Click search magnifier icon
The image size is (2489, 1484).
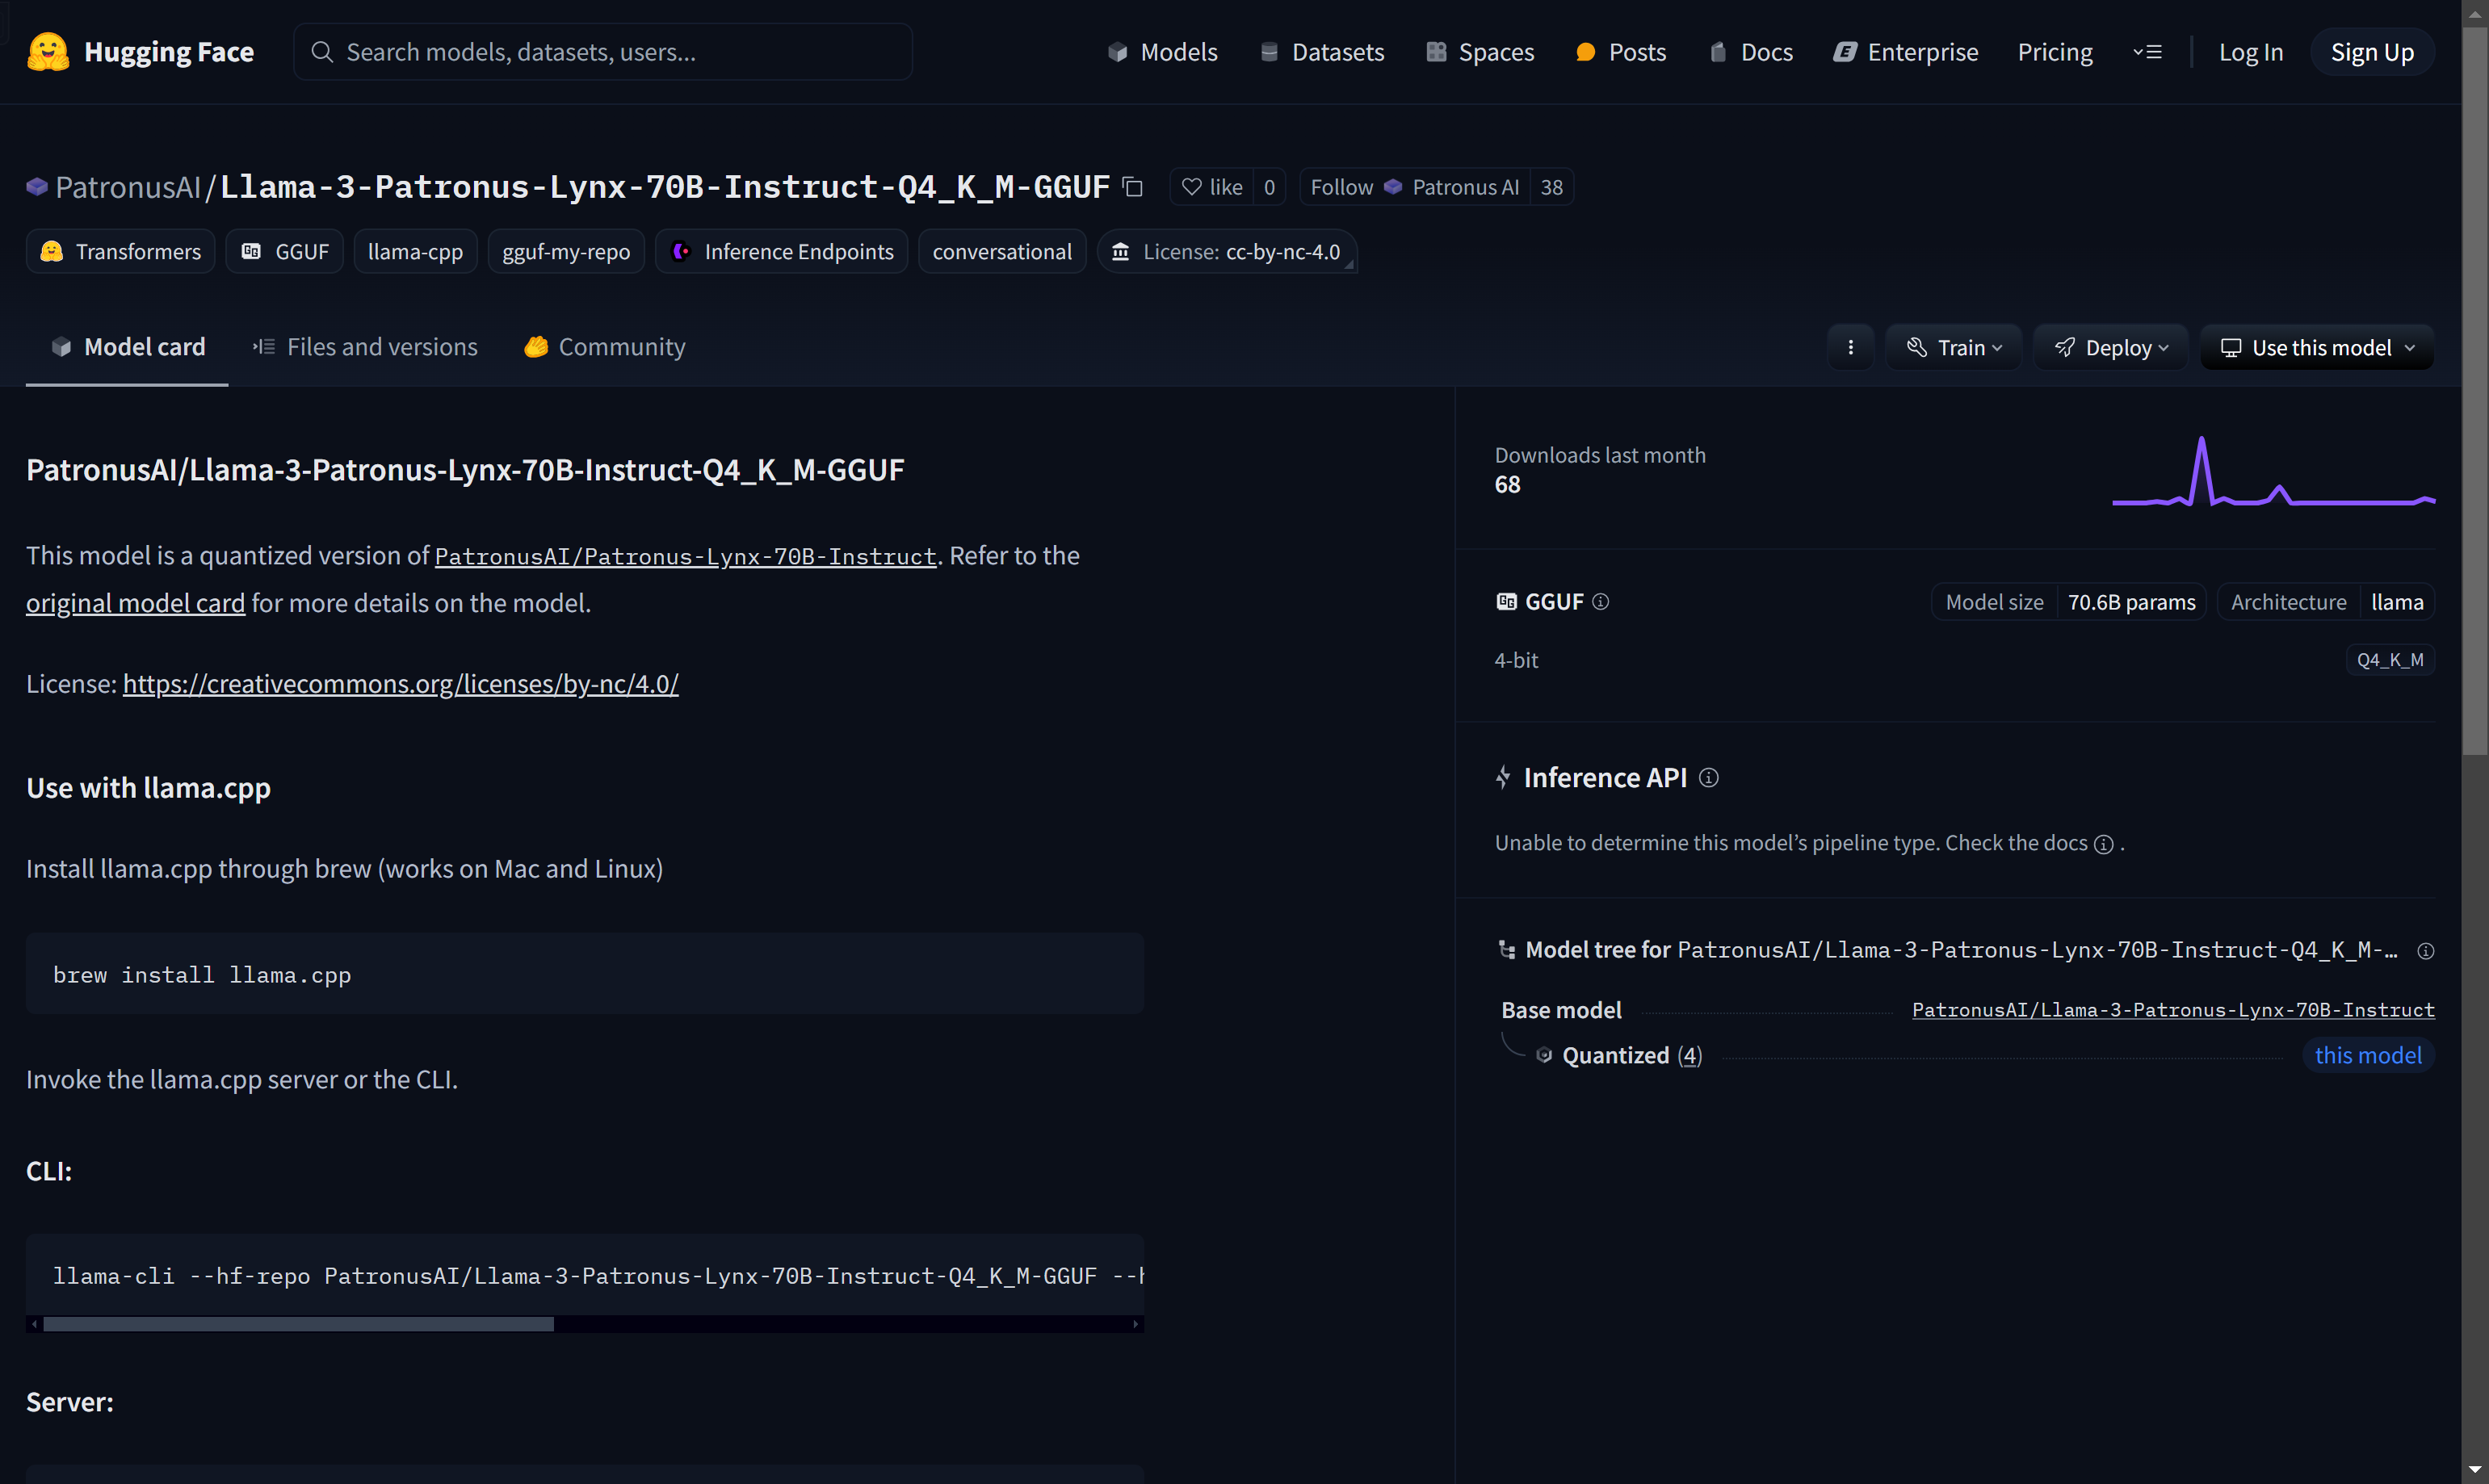[322, 52]
